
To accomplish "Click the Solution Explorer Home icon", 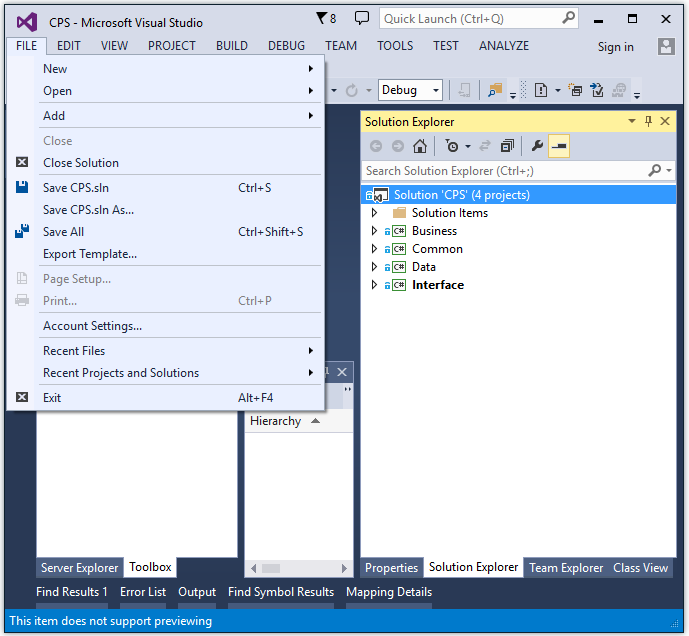I will pos(420,146).
